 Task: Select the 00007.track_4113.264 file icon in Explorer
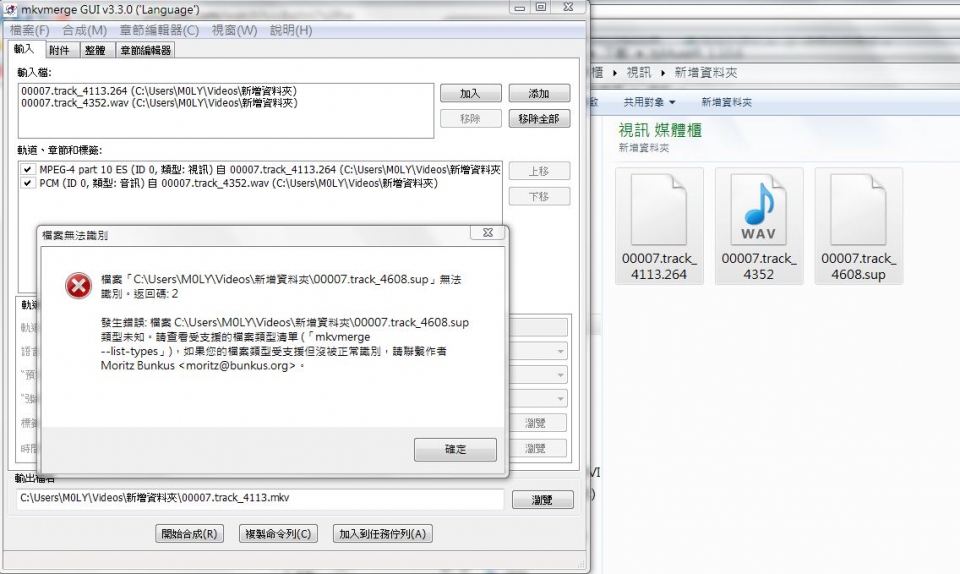coord(659,226)
